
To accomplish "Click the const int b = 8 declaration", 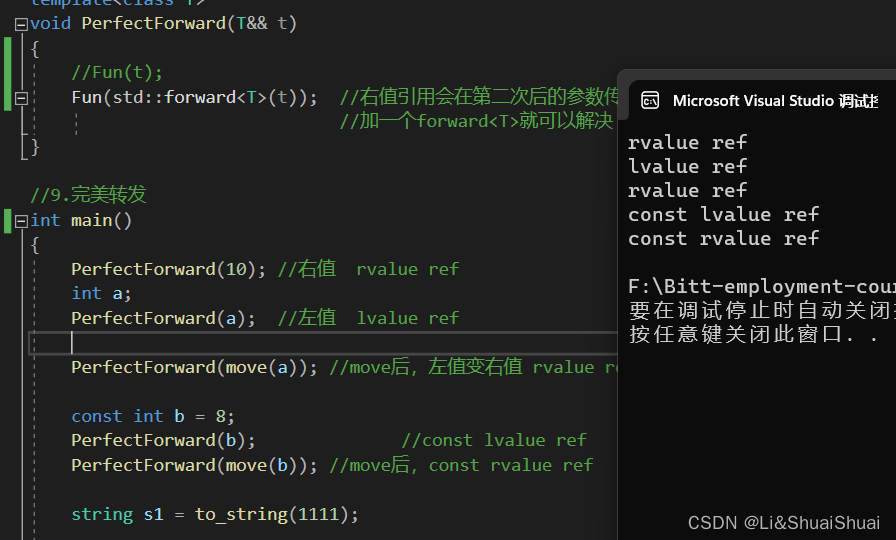I will click(153, 416).
